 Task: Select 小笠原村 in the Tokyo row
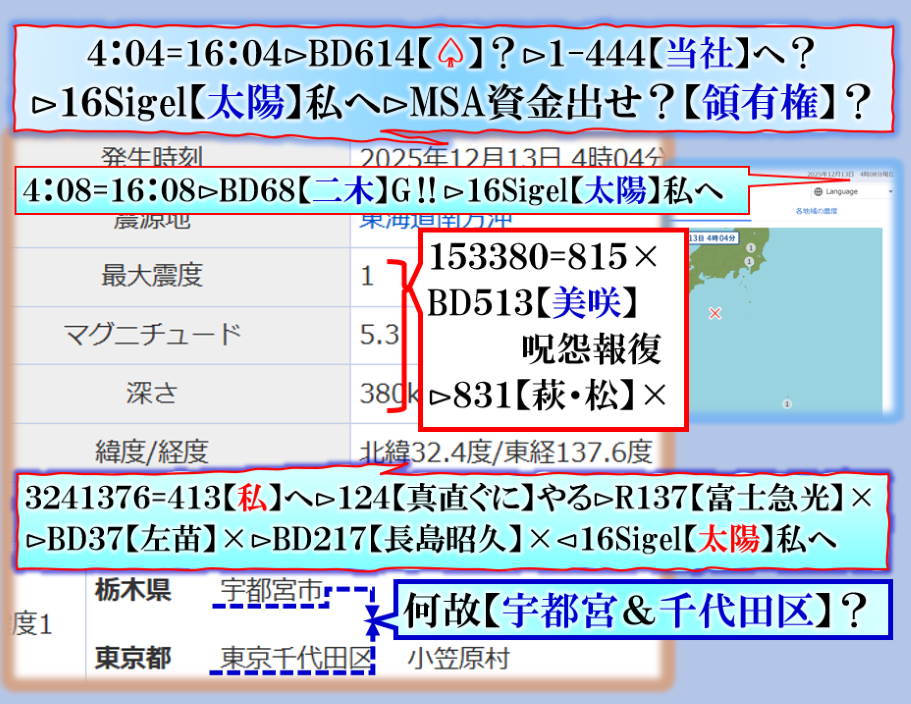[458, 659]
